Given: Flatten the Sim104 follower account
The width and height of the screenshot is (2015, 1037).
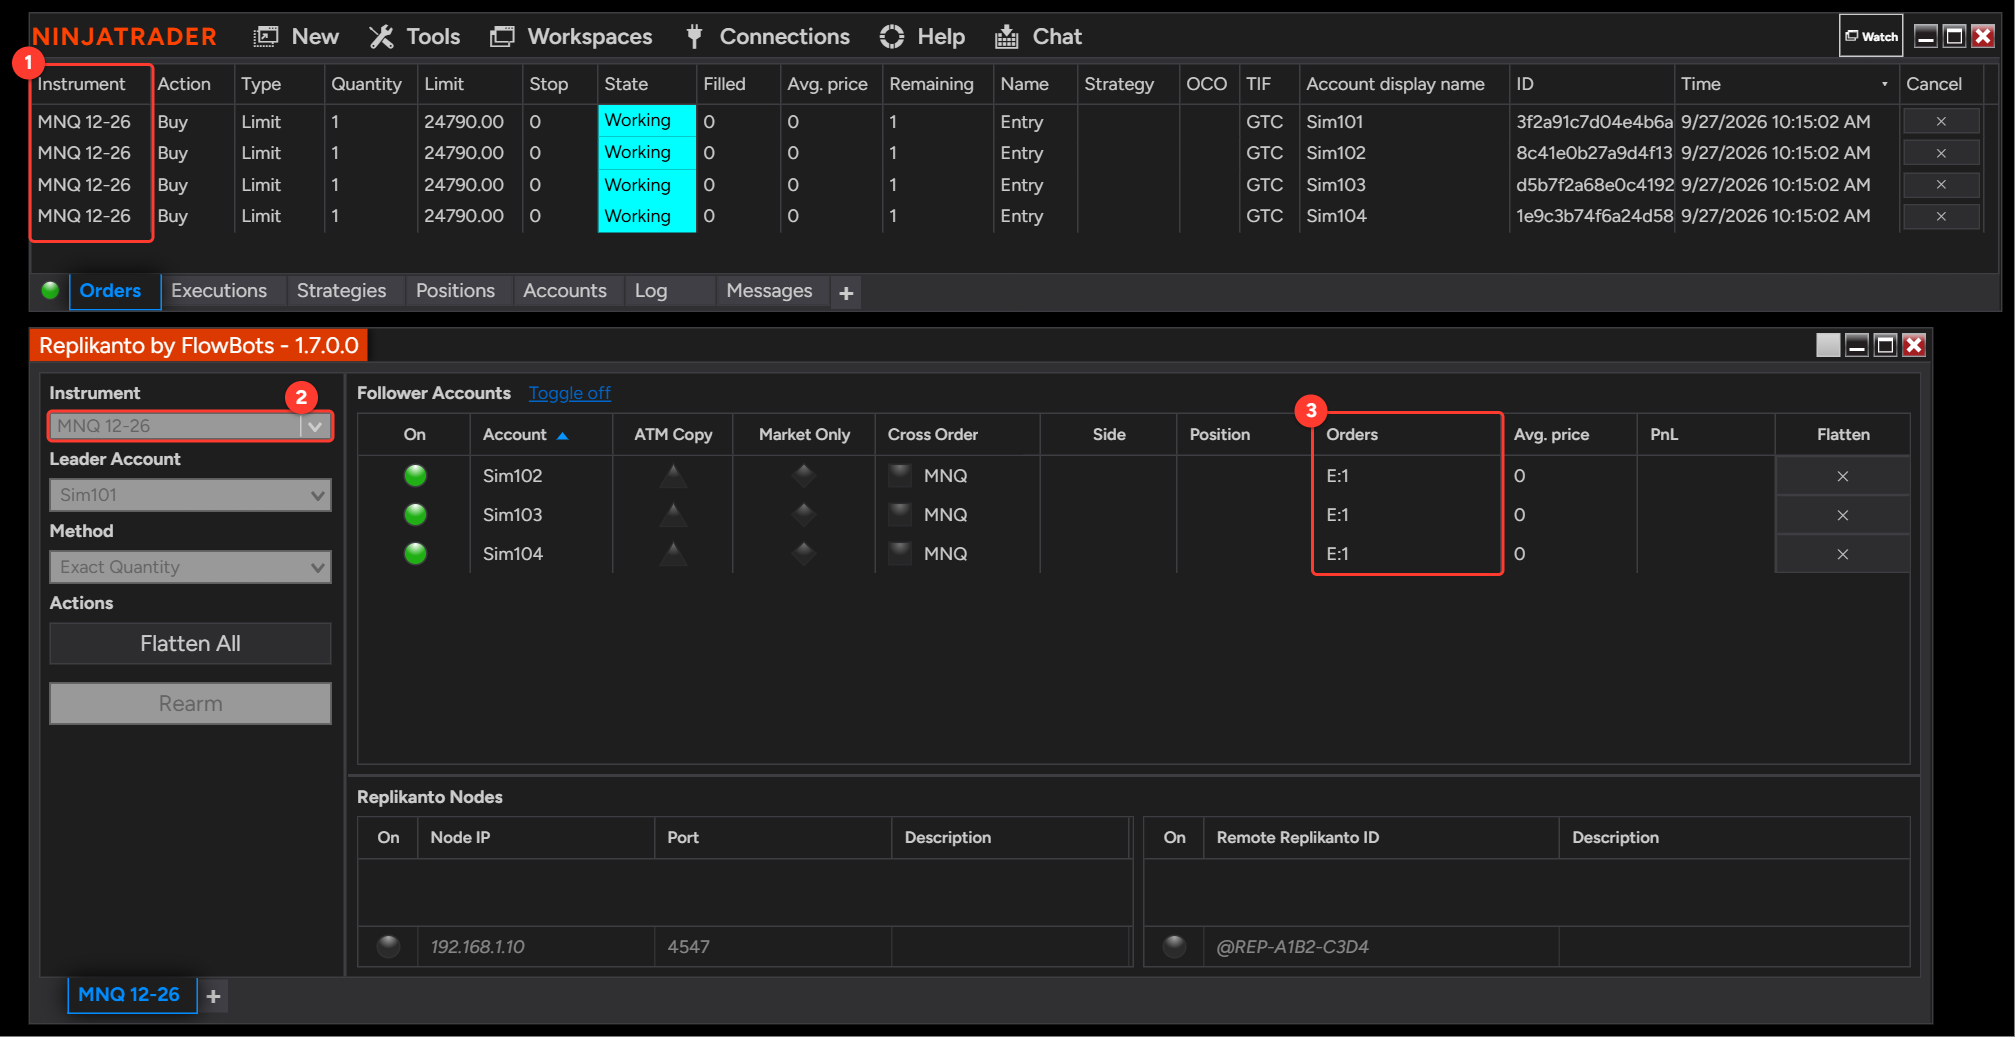Looking at the screenshot, I should pyautogui.click(x=1842, y=554).
